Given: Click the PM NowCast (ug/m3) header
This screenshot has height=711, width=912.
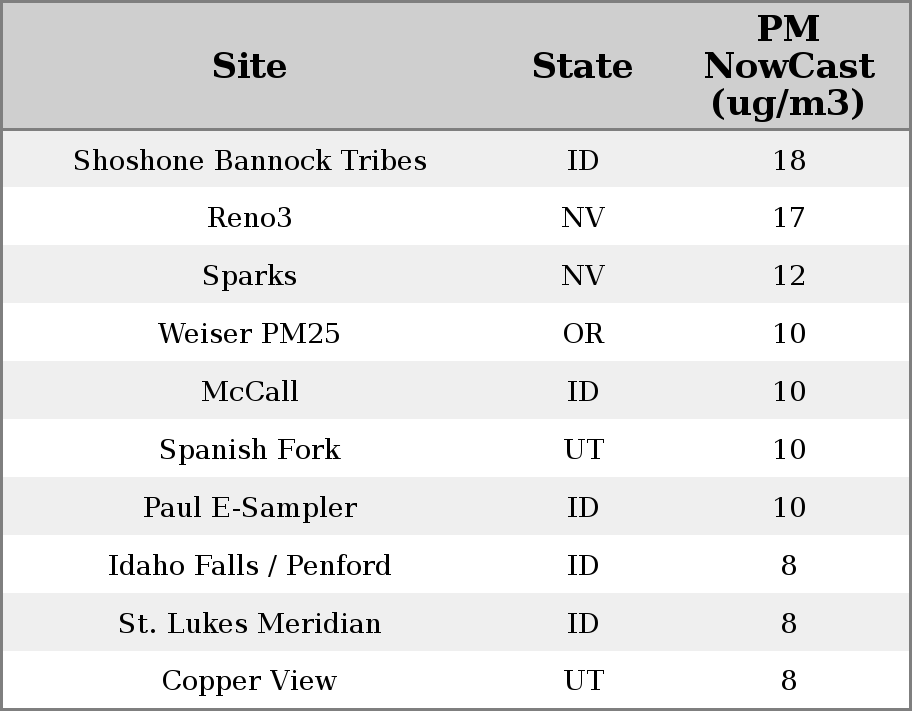Looking at the screenshot, I should (x=788, y=66).
